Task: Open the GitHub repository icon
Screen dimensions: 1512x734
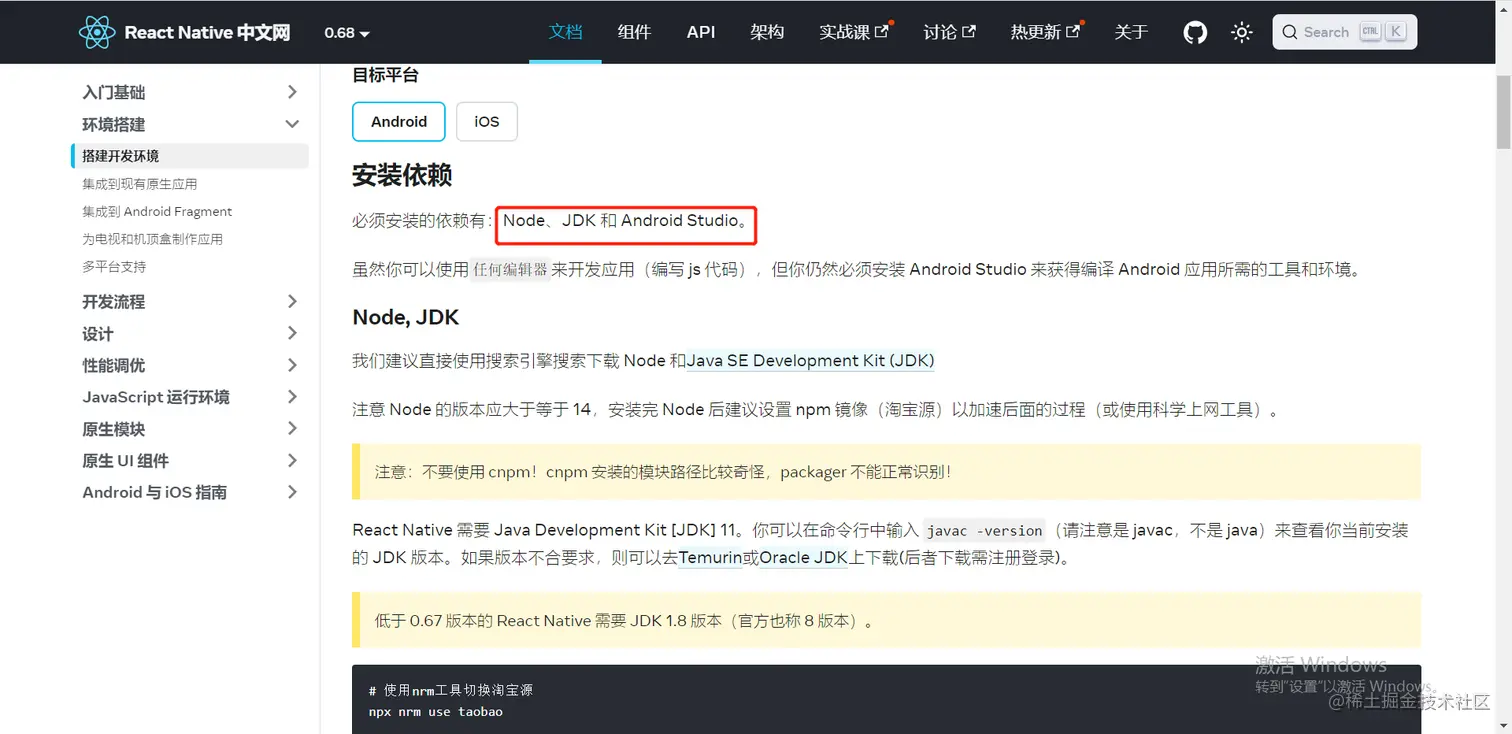Action: pyautogui.click(x=1194, y=31)
